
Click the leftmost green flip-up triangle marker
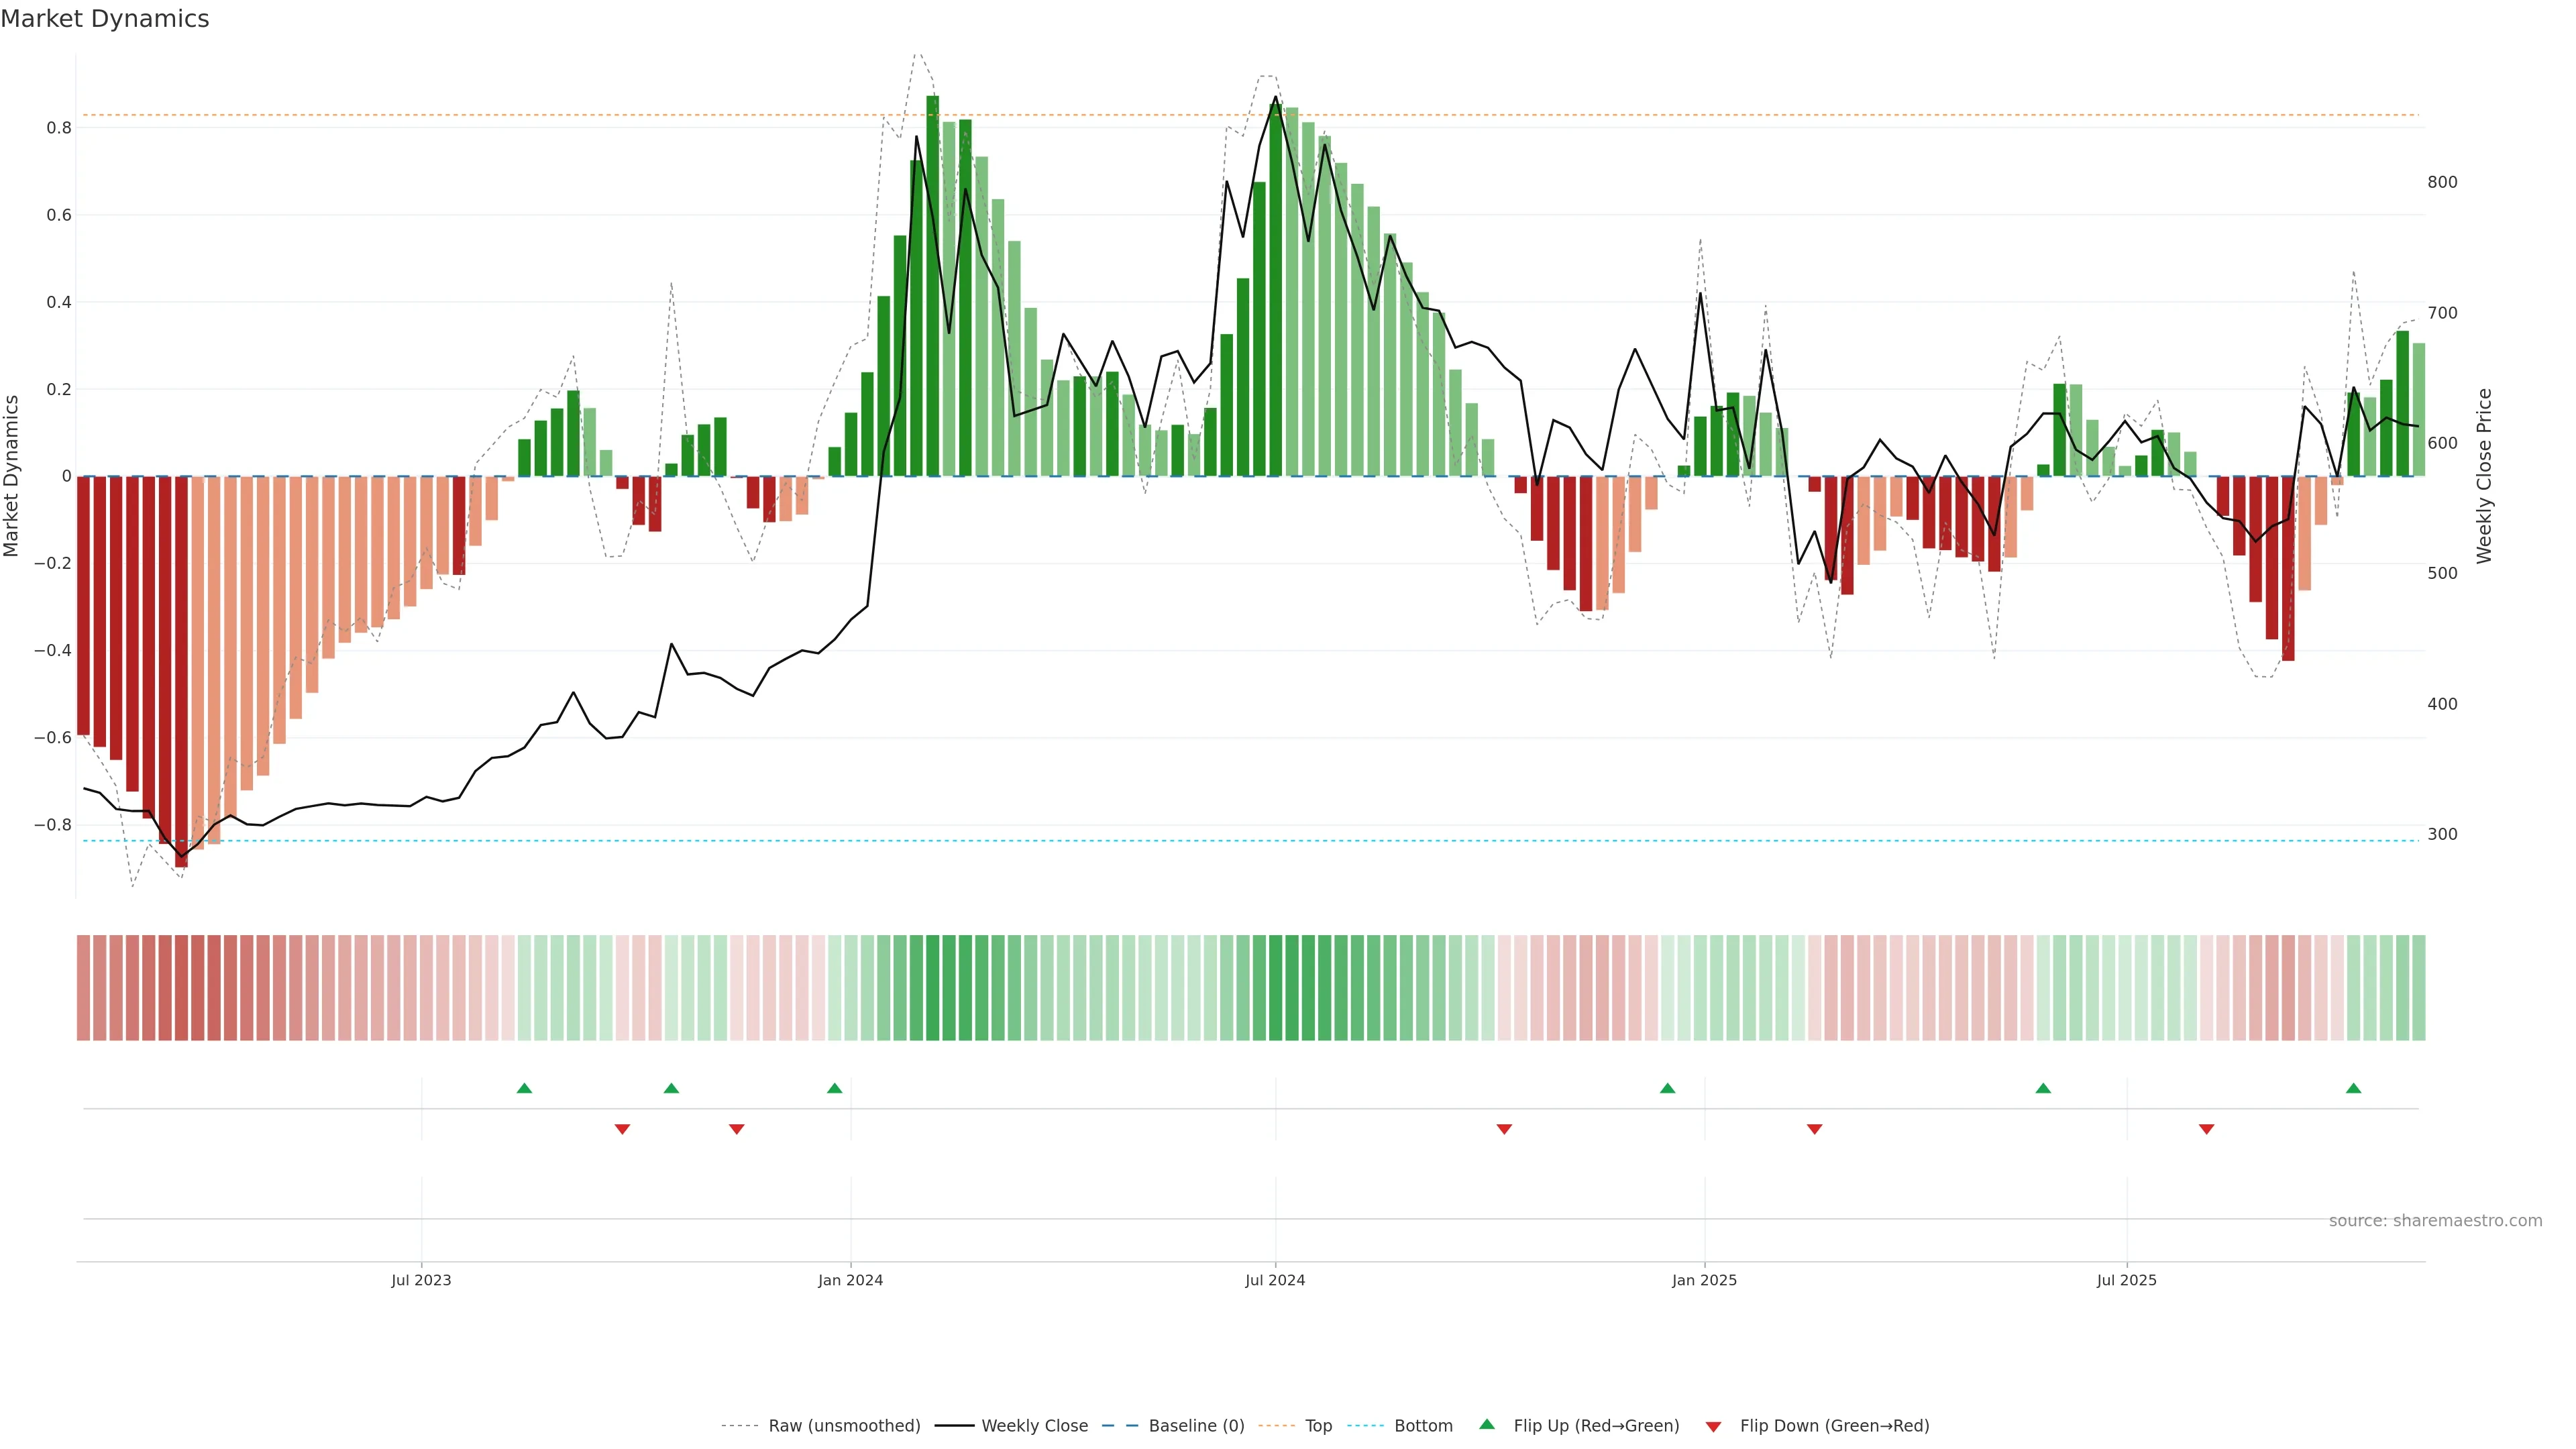point(524,1088)
